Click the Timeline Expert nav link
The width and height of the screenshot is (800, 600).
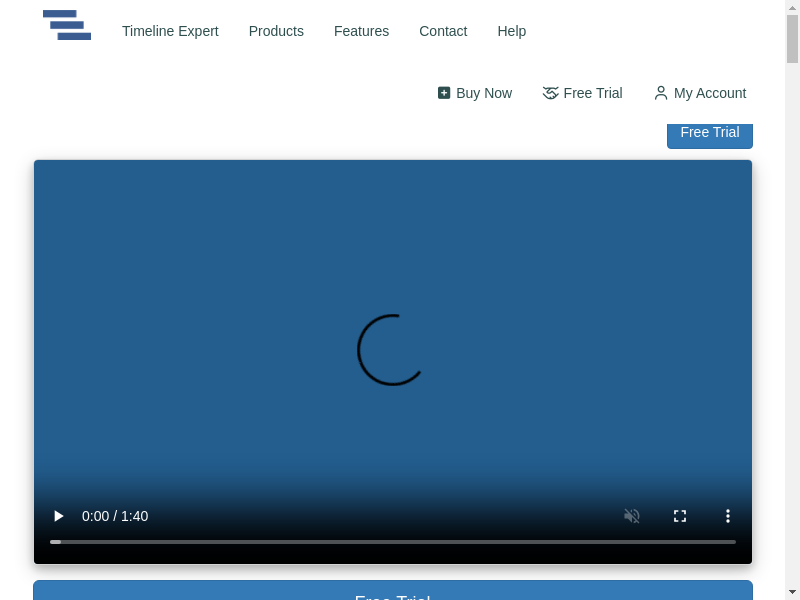(x=170, y=31)
